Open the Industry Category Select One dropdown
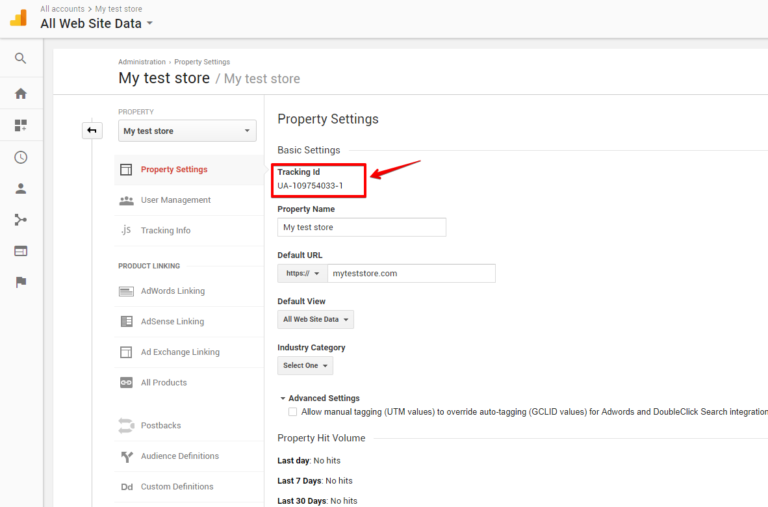Viewport: 768px width, 507px height. click(305, 365)
